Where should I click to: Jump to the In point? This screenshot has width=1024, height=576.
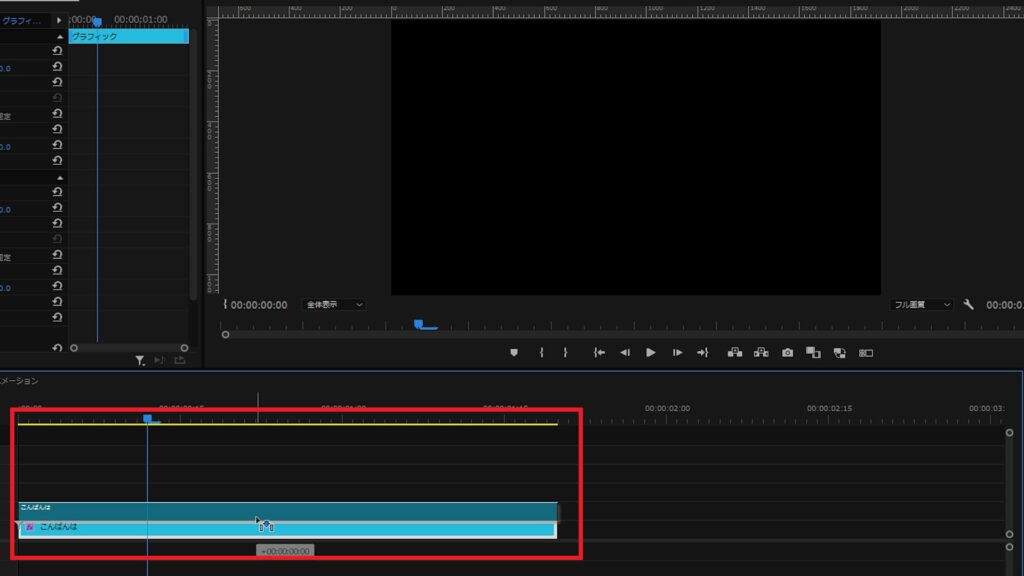(x=599, y=353)
